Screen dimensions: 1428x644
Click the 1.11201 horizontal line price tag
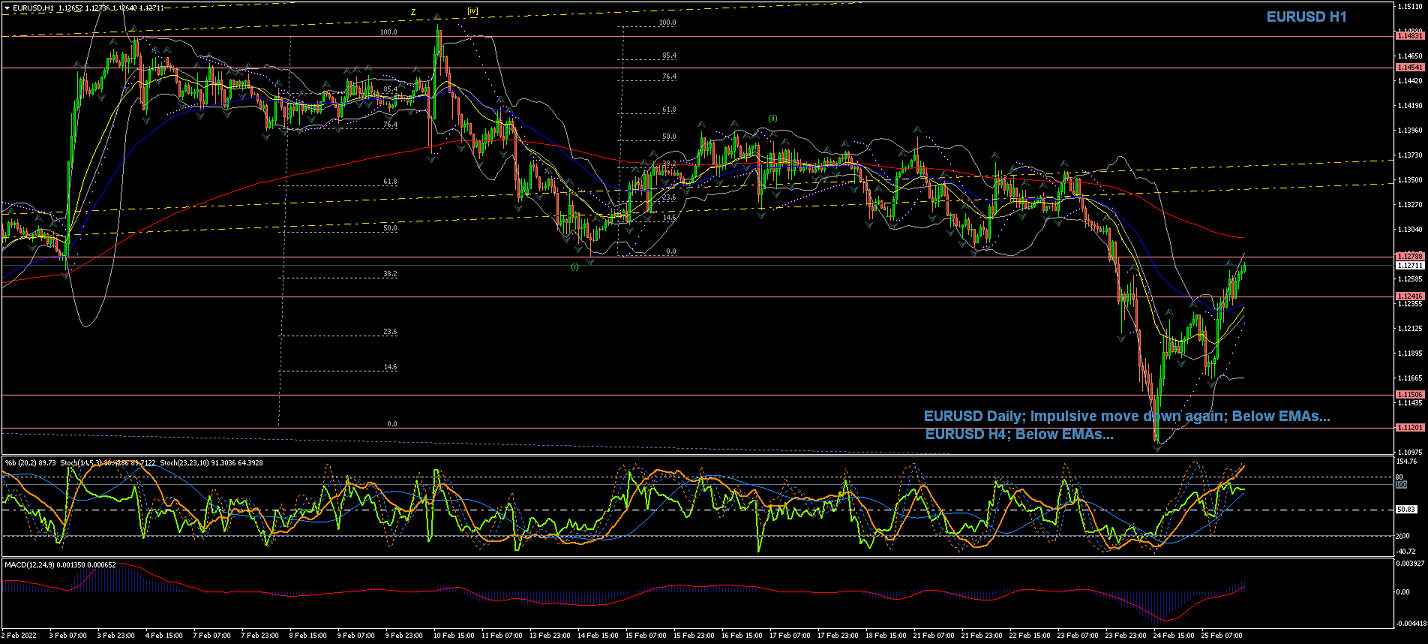pyautogui.click(x=1408, y=428)
